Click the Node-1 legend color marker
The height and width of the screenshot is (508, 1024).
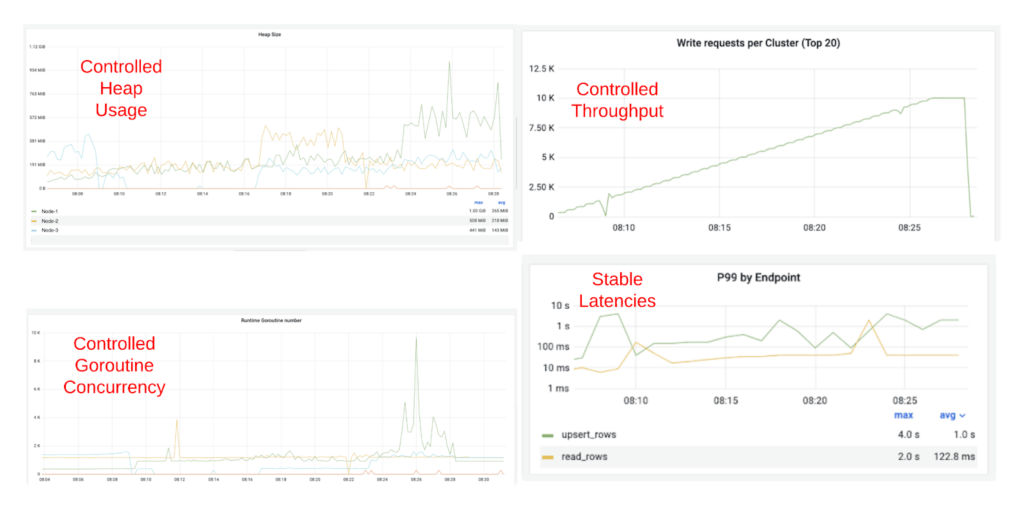(33, 211)
